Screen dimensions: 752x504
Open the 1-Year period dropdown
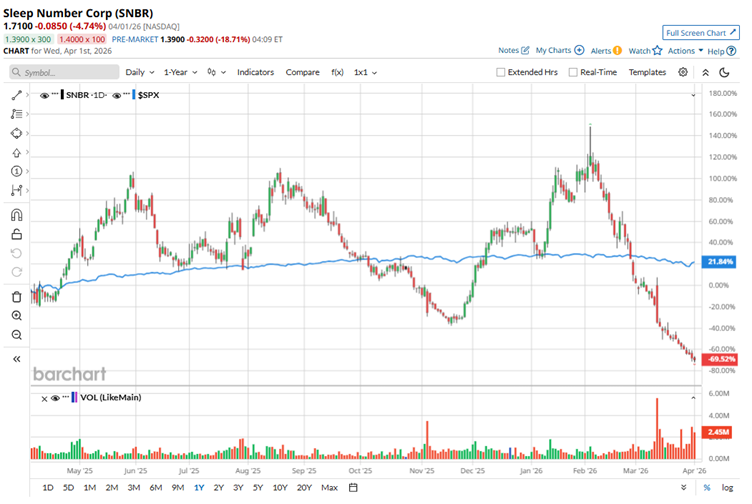[x=180, y=72]
